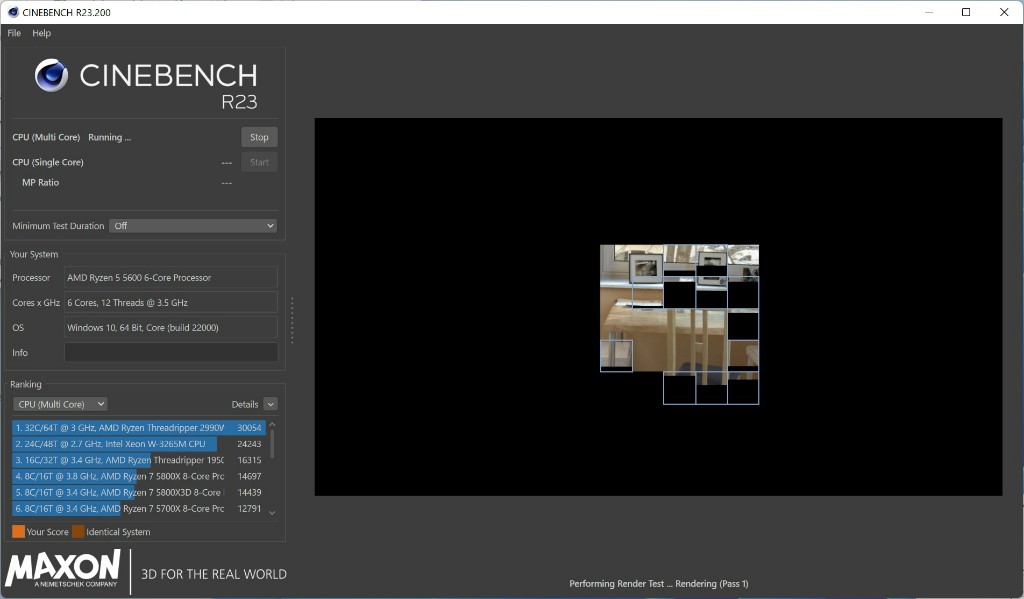Click the scroll-down arrow in ranking list
The width and height of the screenshot is (1024, 599).
point(272,513)
